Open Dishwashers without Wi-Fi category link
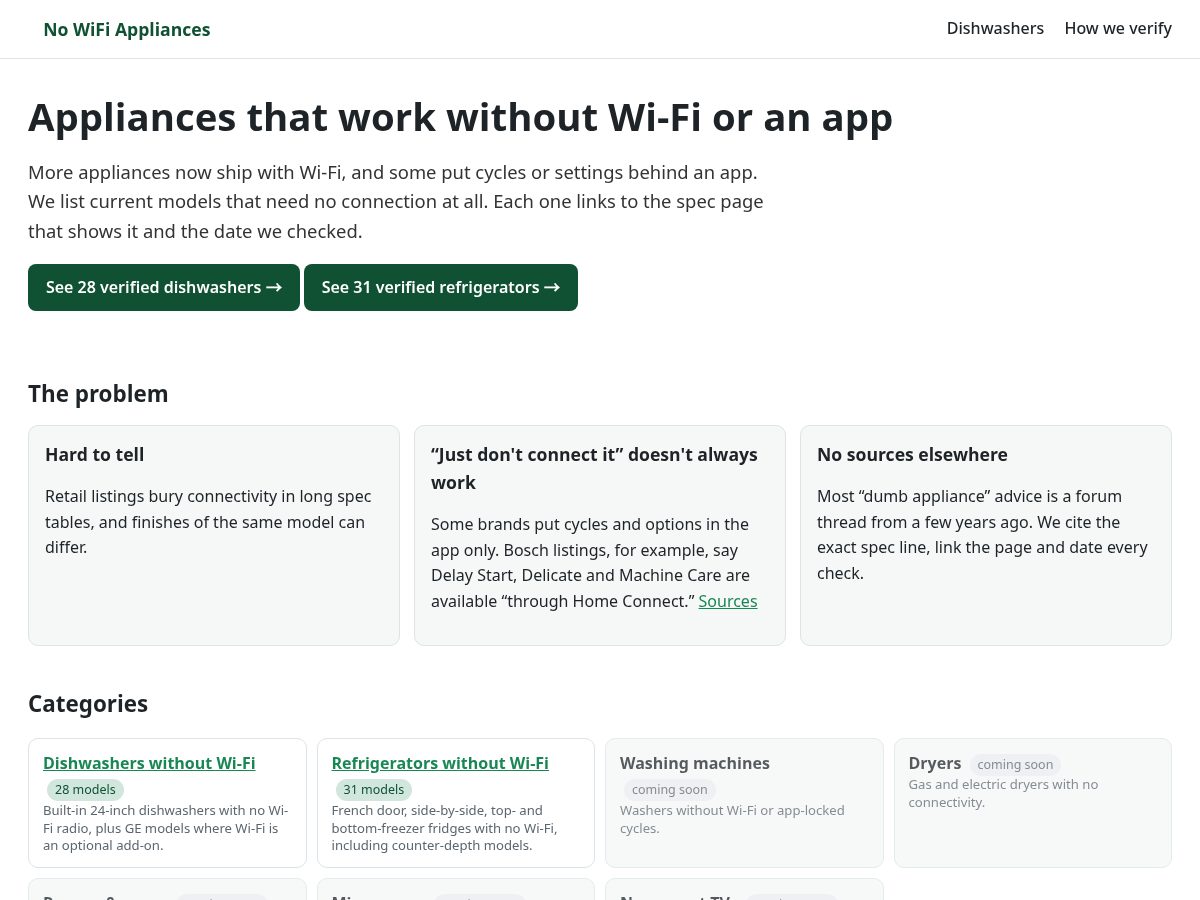Viewport: 1200px width, 900px height. 149,763
